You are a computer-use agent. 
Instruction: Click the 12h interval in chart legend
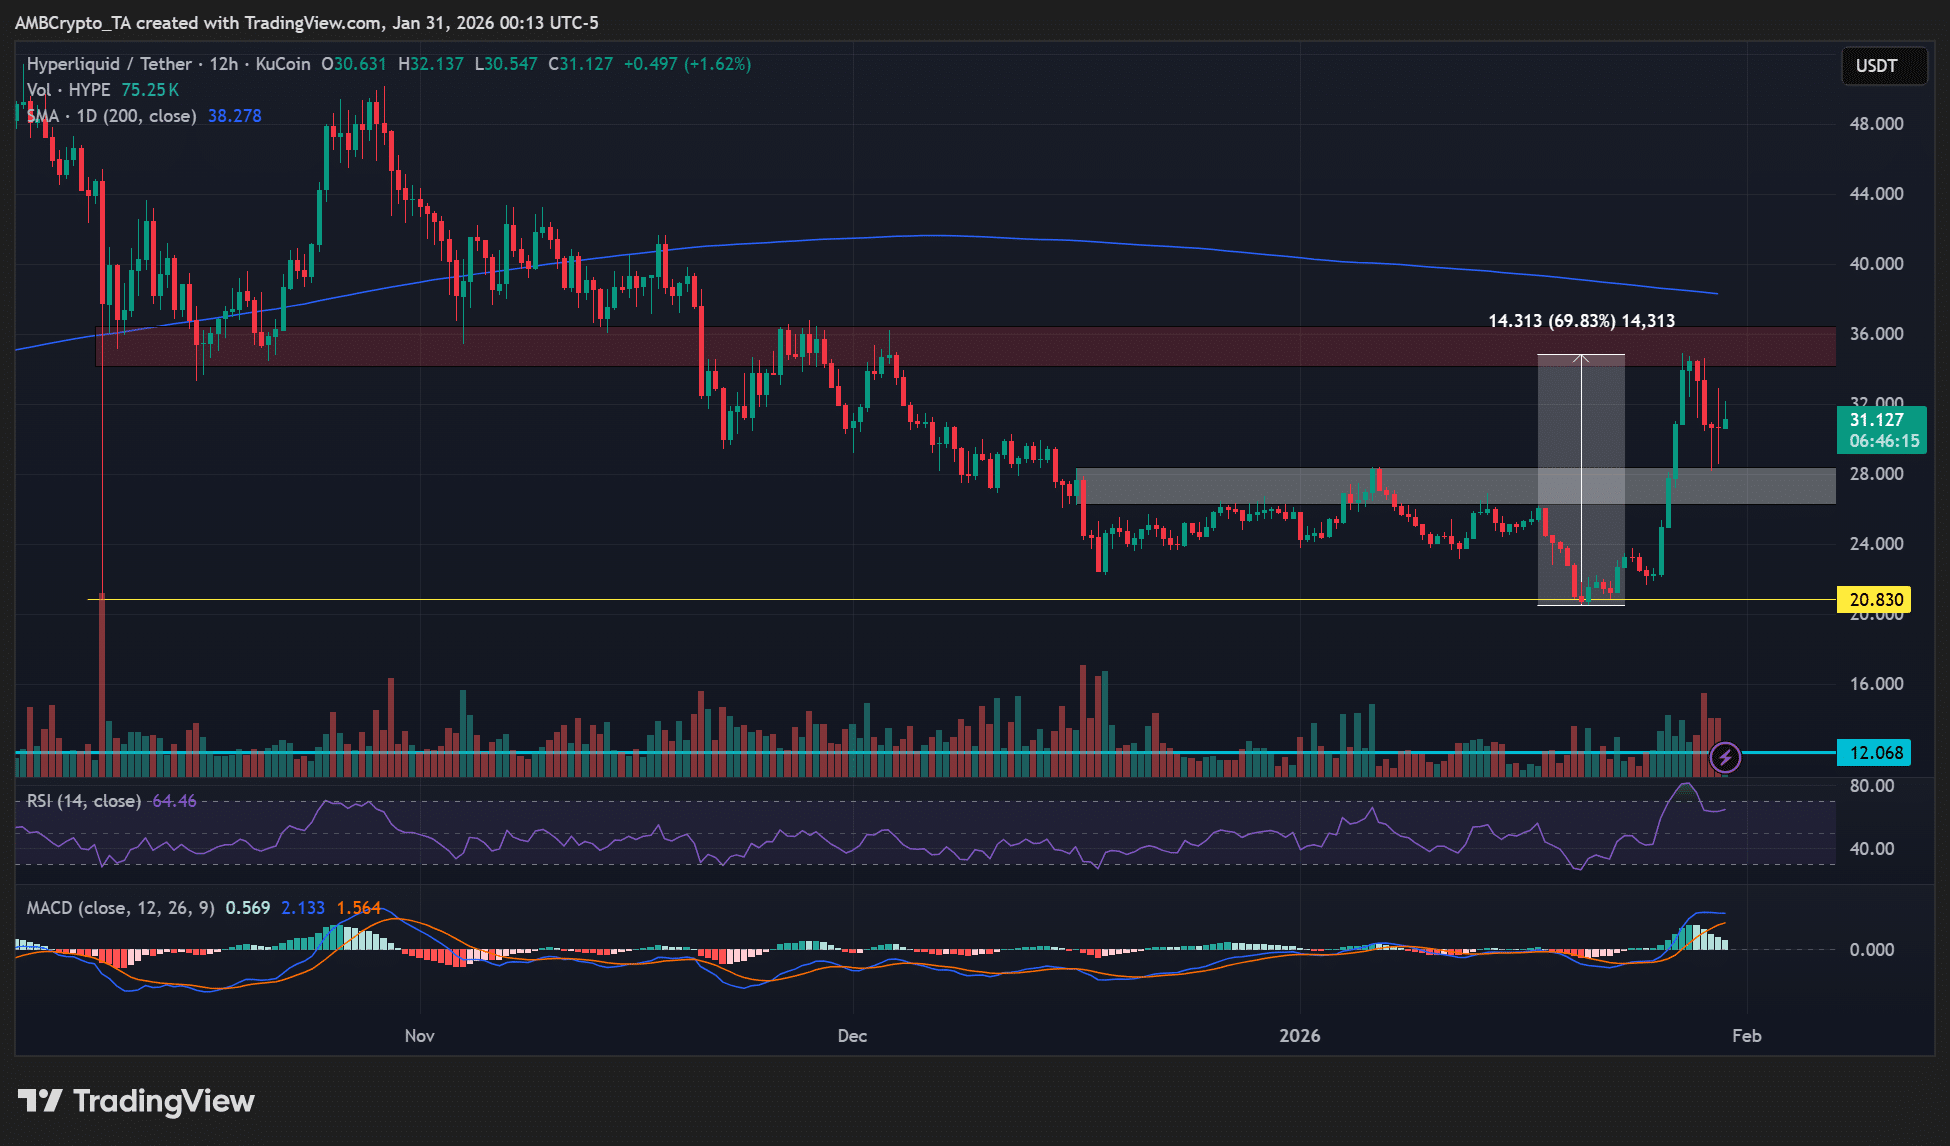coord(223,64)
